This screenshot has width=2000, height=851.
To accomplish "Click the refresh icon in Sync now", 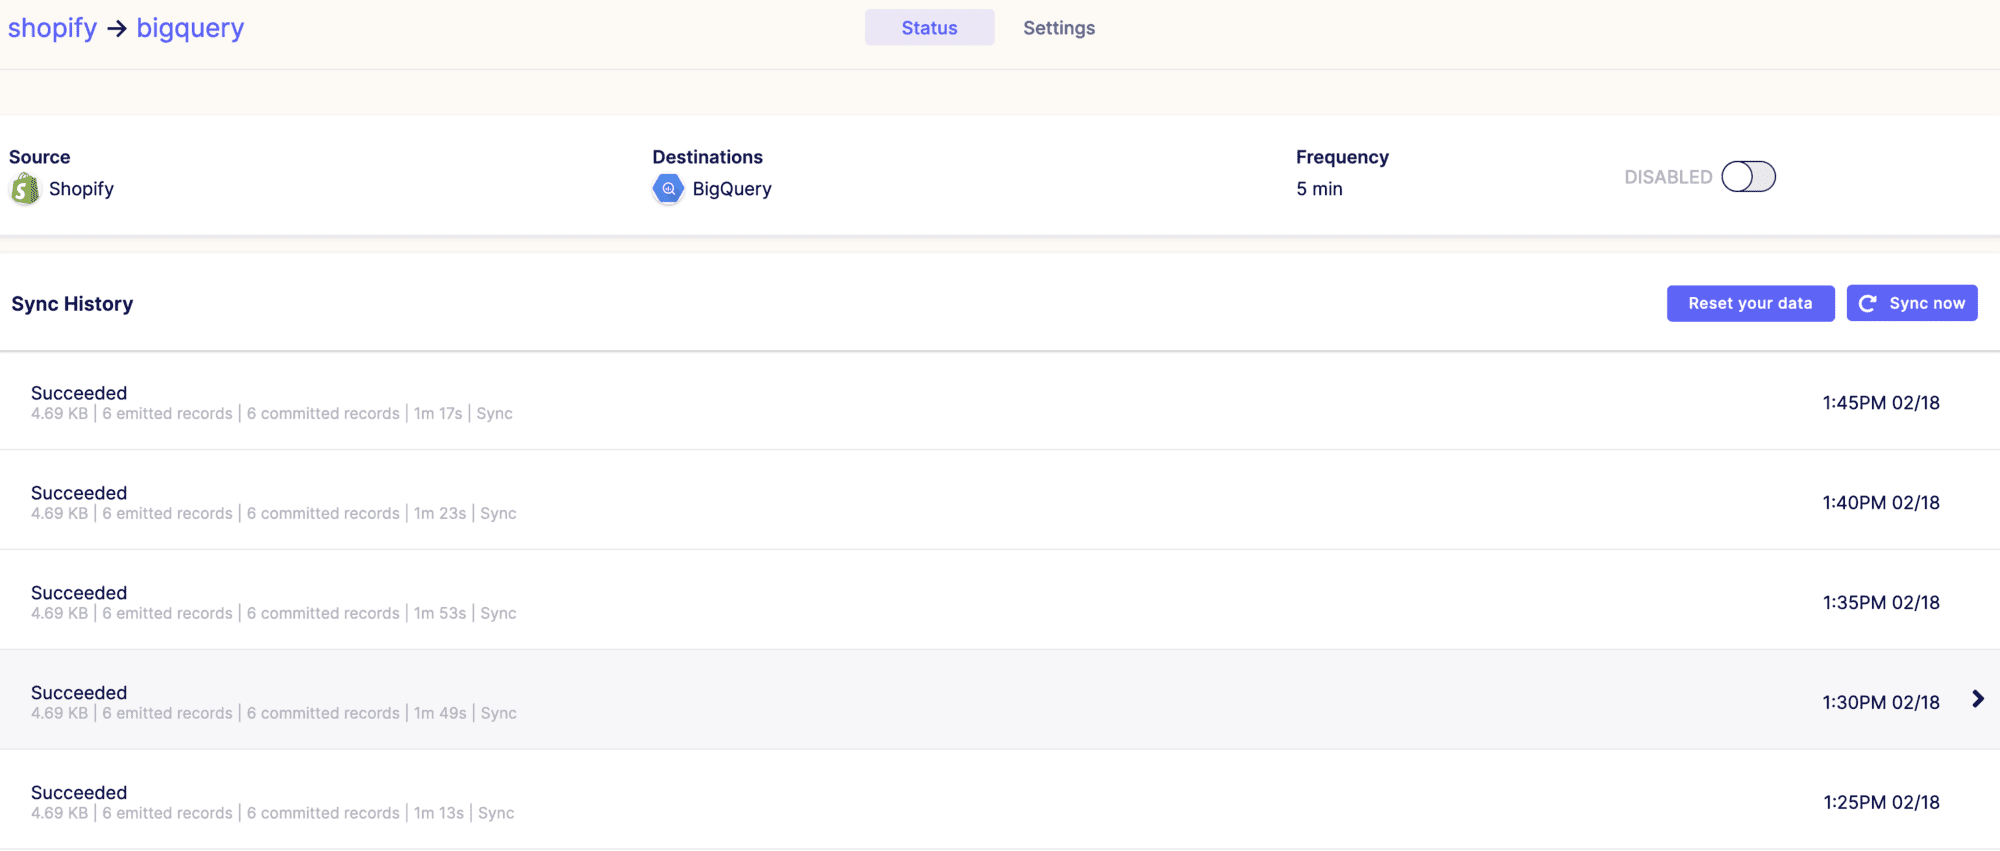I will [x=1867, y=303].
